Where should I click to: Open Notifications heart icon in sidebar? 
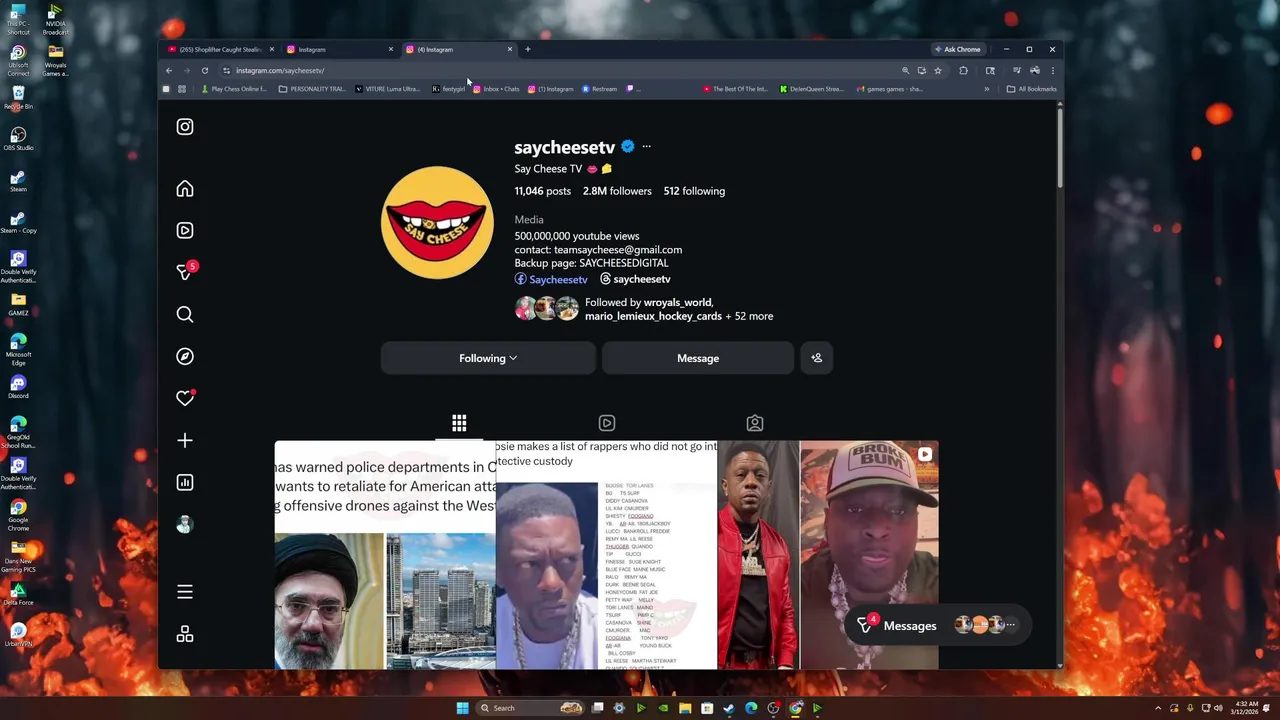tap(185, 398)
